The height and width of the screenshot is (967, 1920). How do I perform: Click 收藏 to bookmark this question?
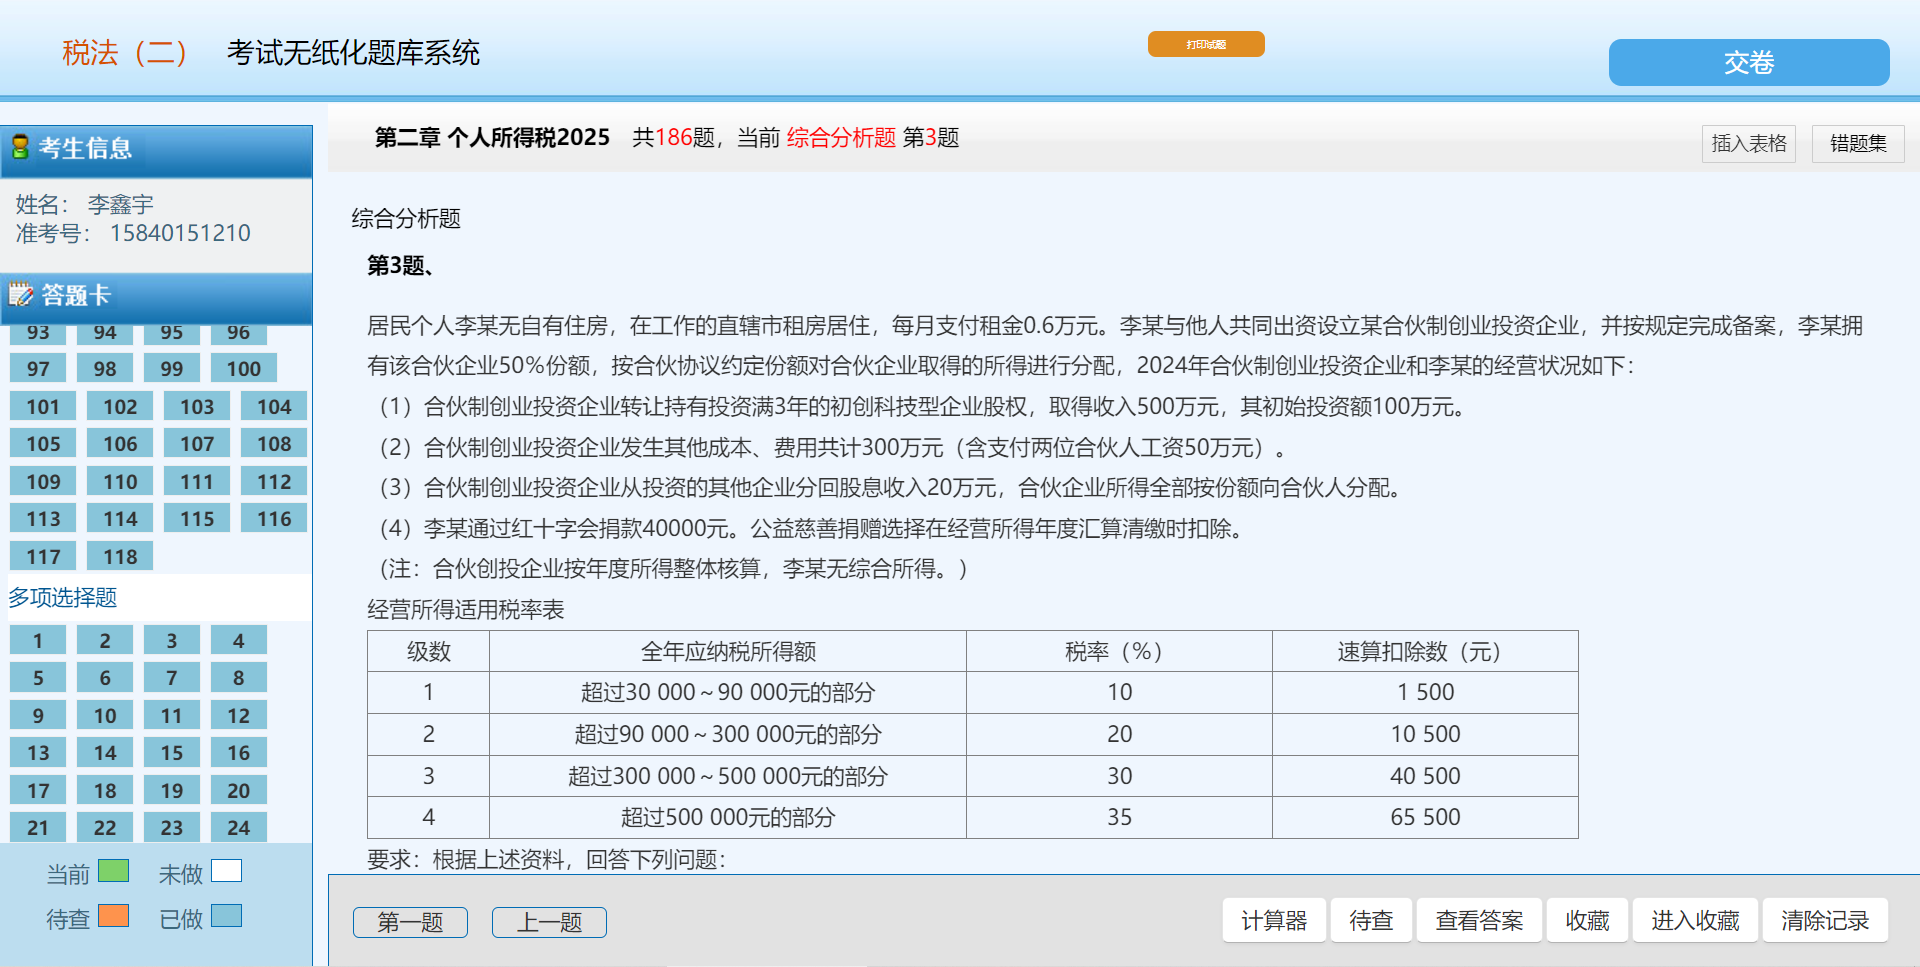[x=1587, y=920]
